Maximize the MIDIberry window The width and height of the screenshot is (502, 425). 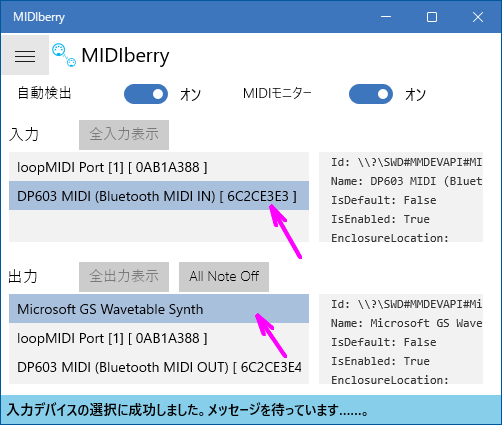(x=432, y=17)
